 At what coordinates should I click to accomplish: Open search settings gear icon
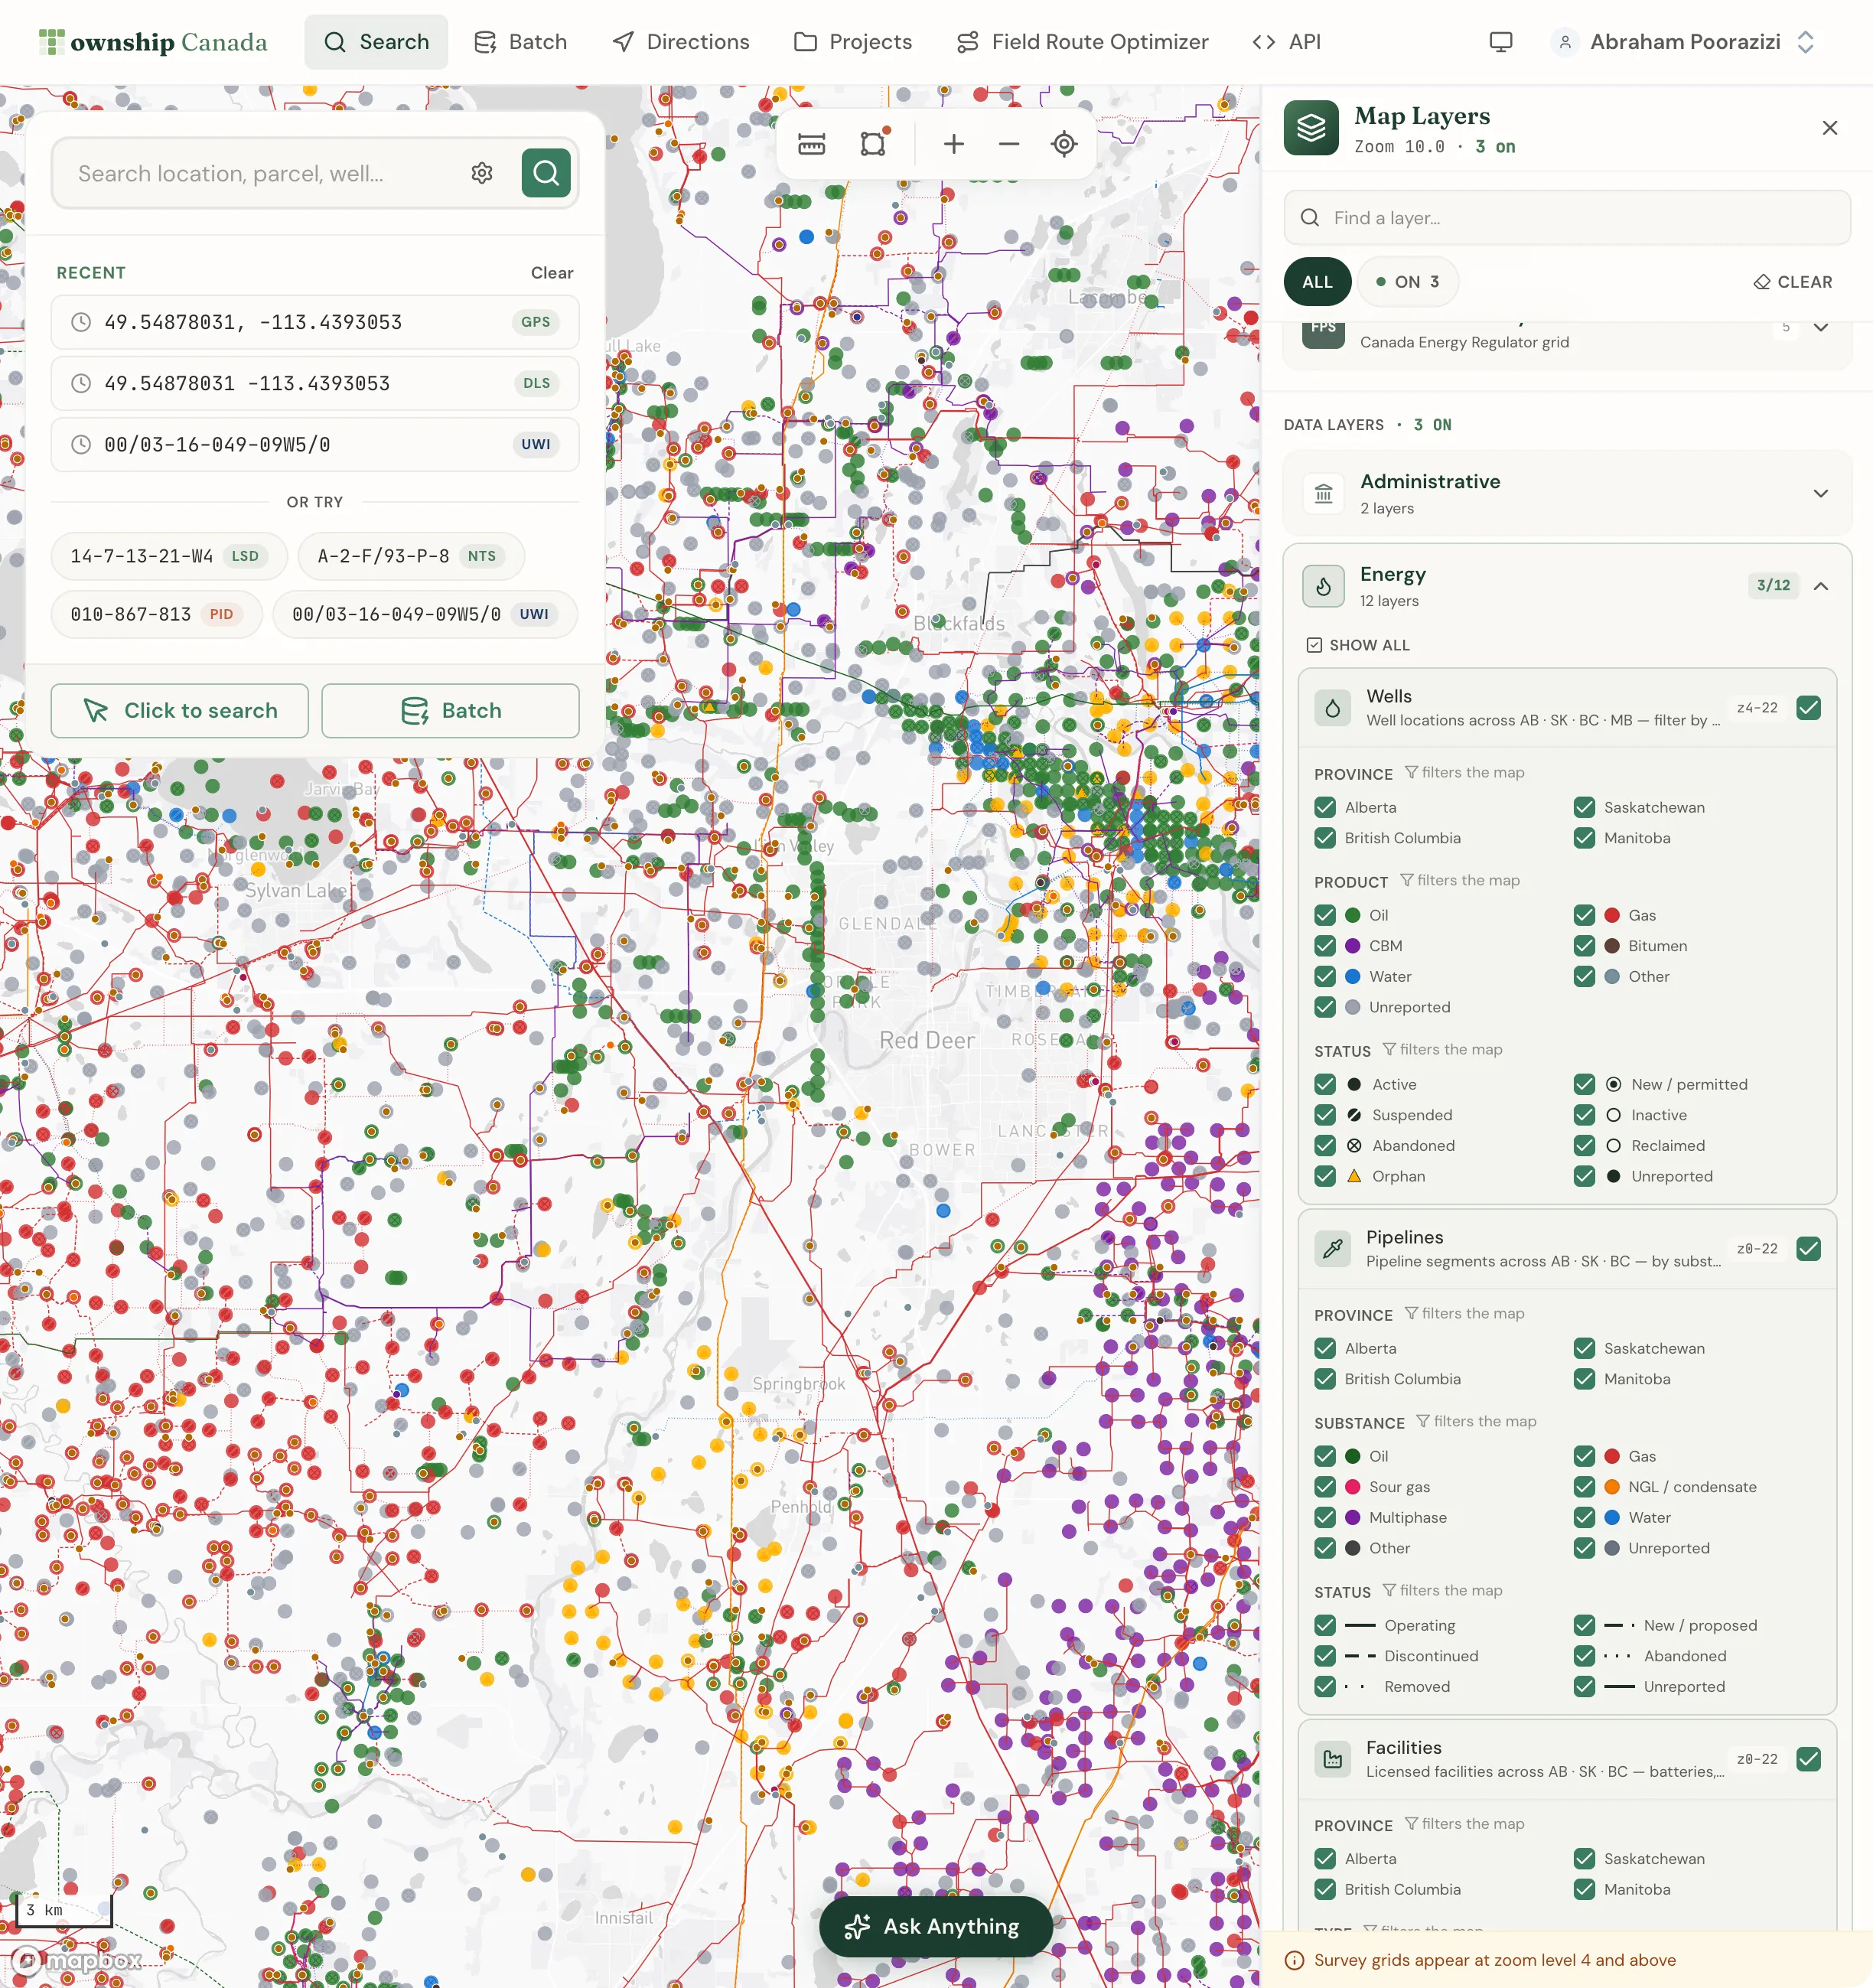pyautogui.click(x=482, y=173)
